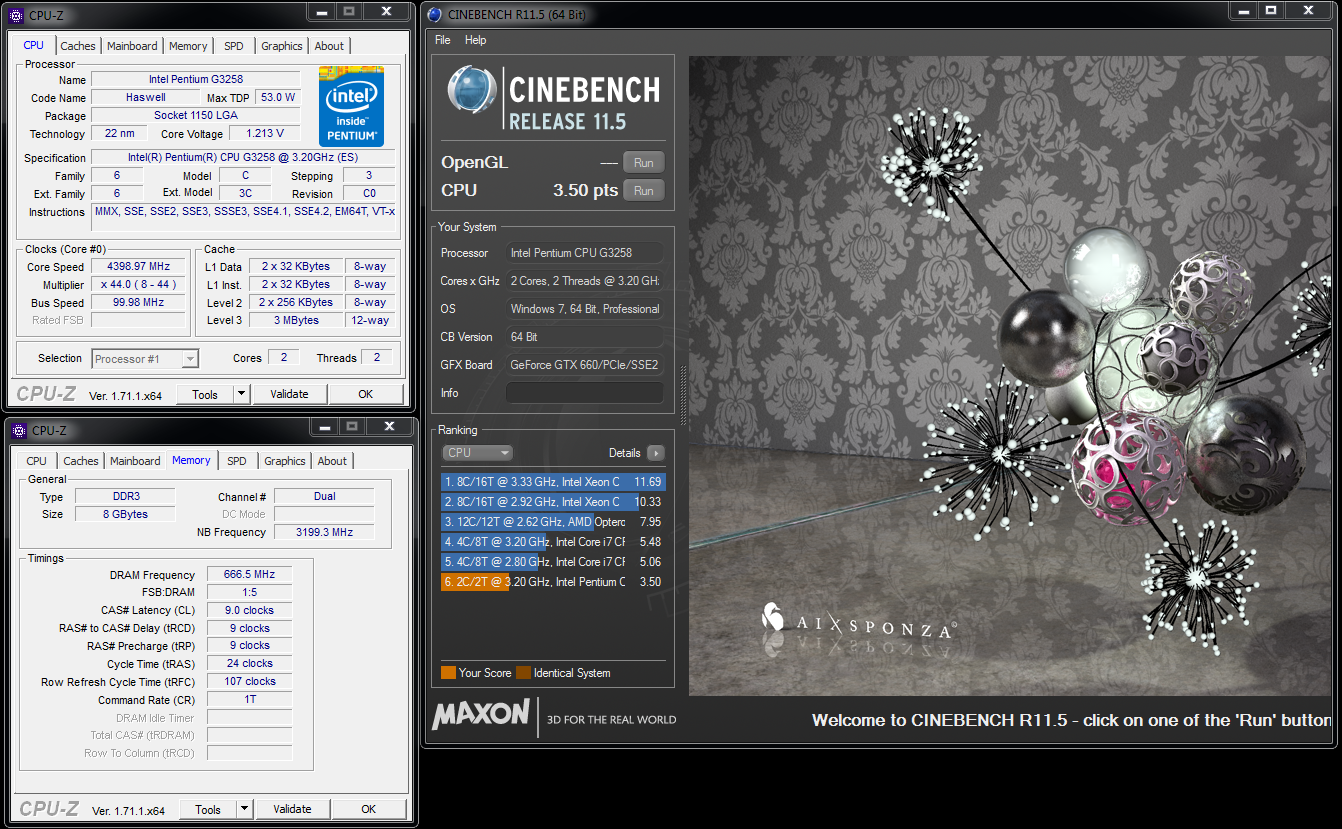Click the Core Speed value 4398.97 MHz
This screenshot has height=829, width=1342.
(138, 266)
